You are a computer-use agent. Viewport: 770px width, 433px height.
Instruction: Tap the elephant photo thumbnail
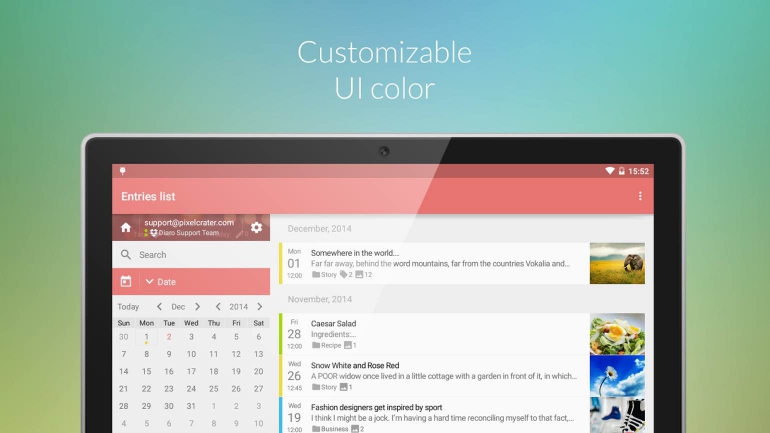(617, 263)
